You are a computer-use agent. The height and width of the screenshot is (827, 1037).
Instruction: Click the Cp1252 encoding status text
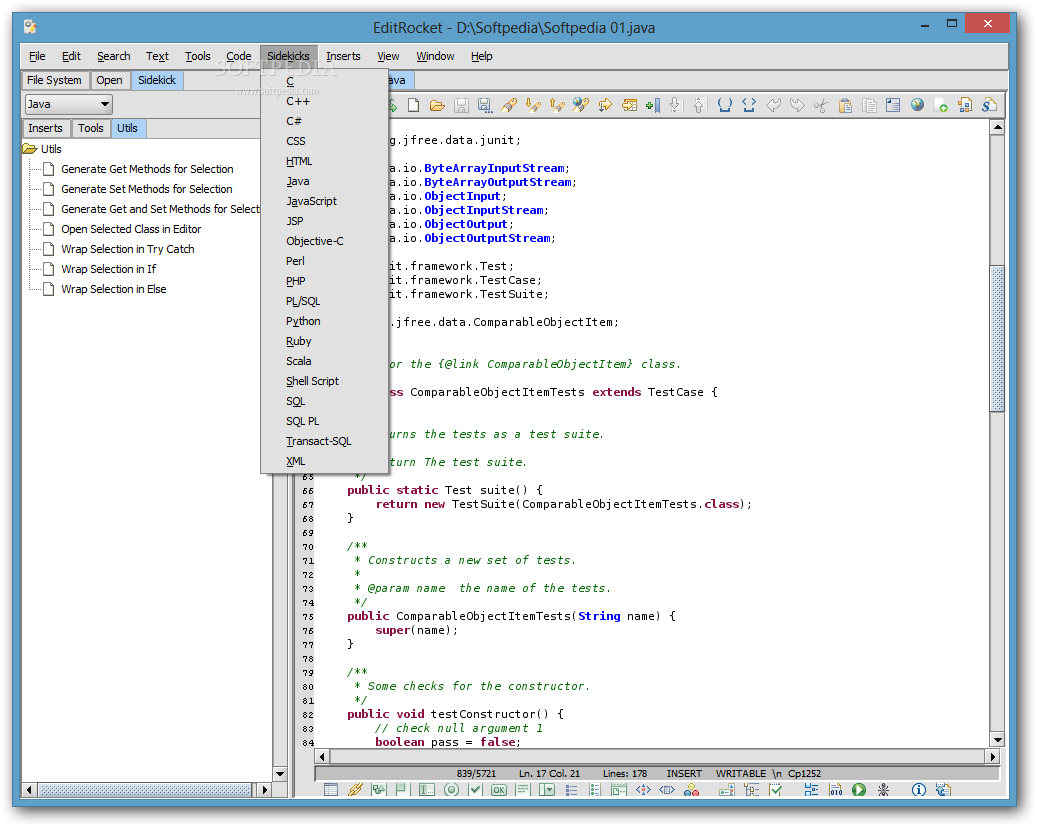tap(804, 773)
